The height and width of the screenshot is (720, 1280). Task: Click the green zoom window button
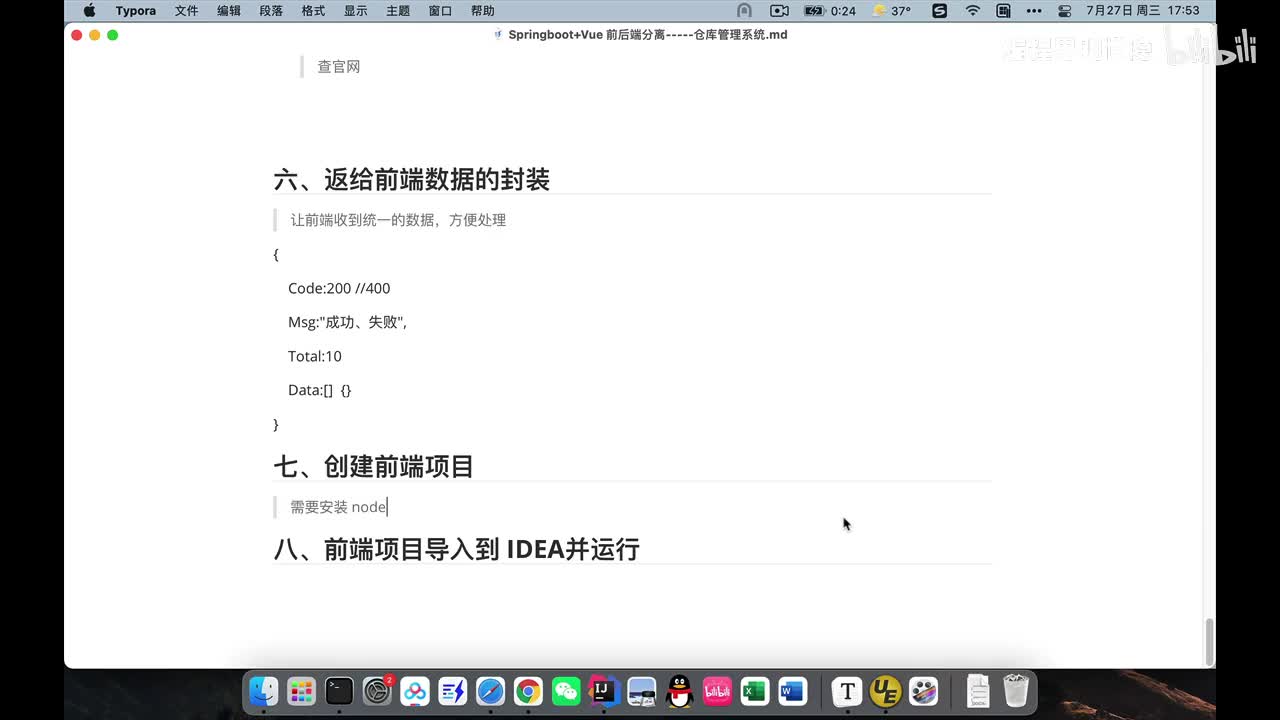click(113, 35)
